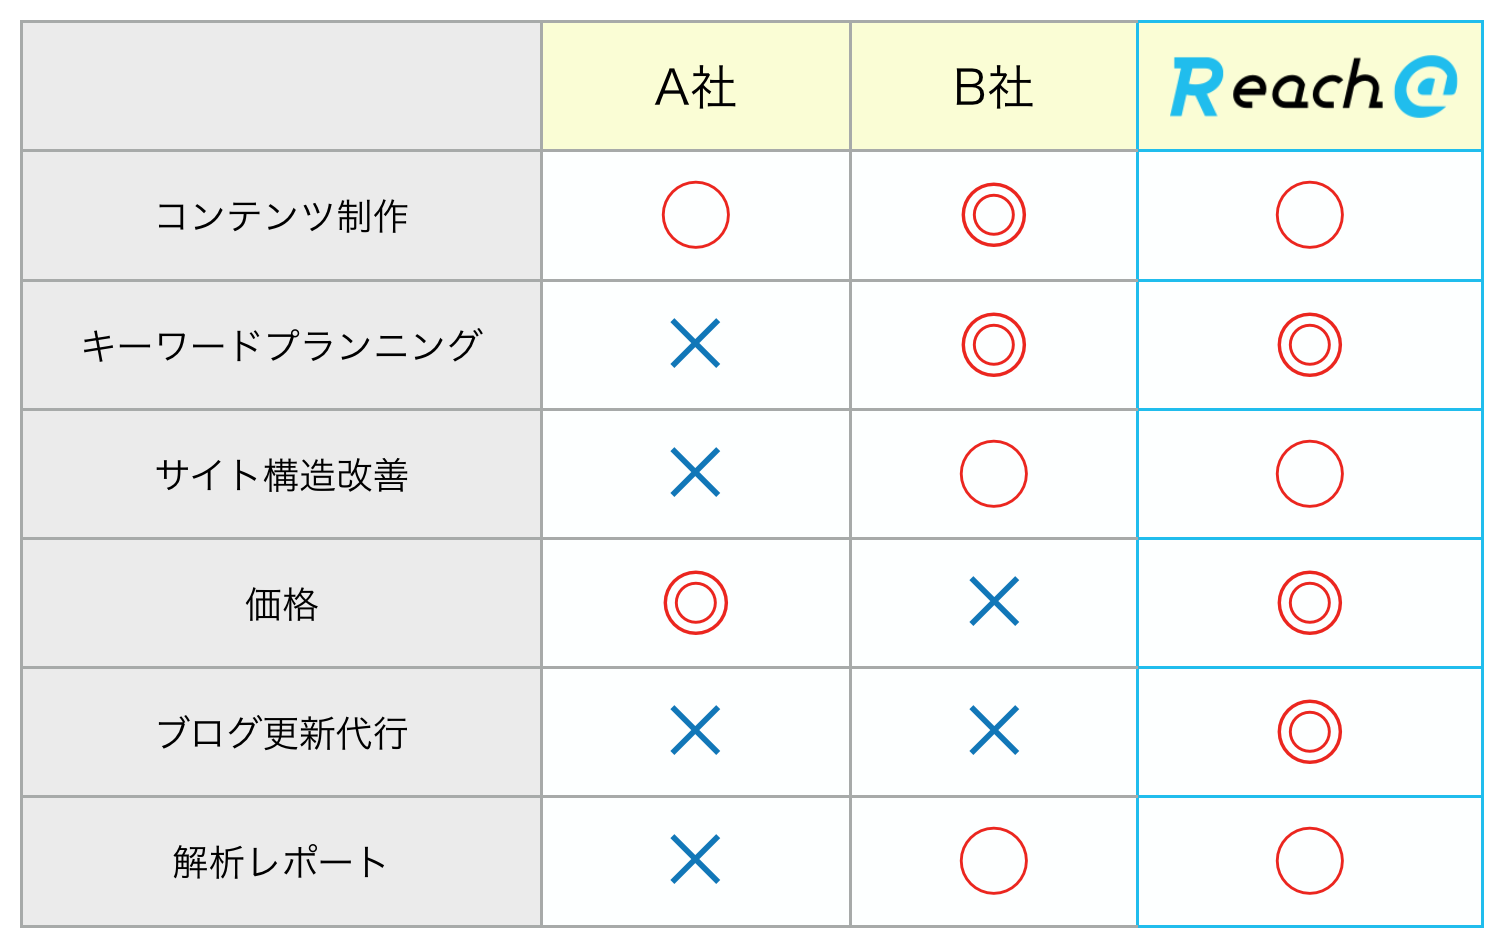The image size is (1502, 948).
Task: Click A社 cross mark for 解析レポート
Action: click(696, 860)
